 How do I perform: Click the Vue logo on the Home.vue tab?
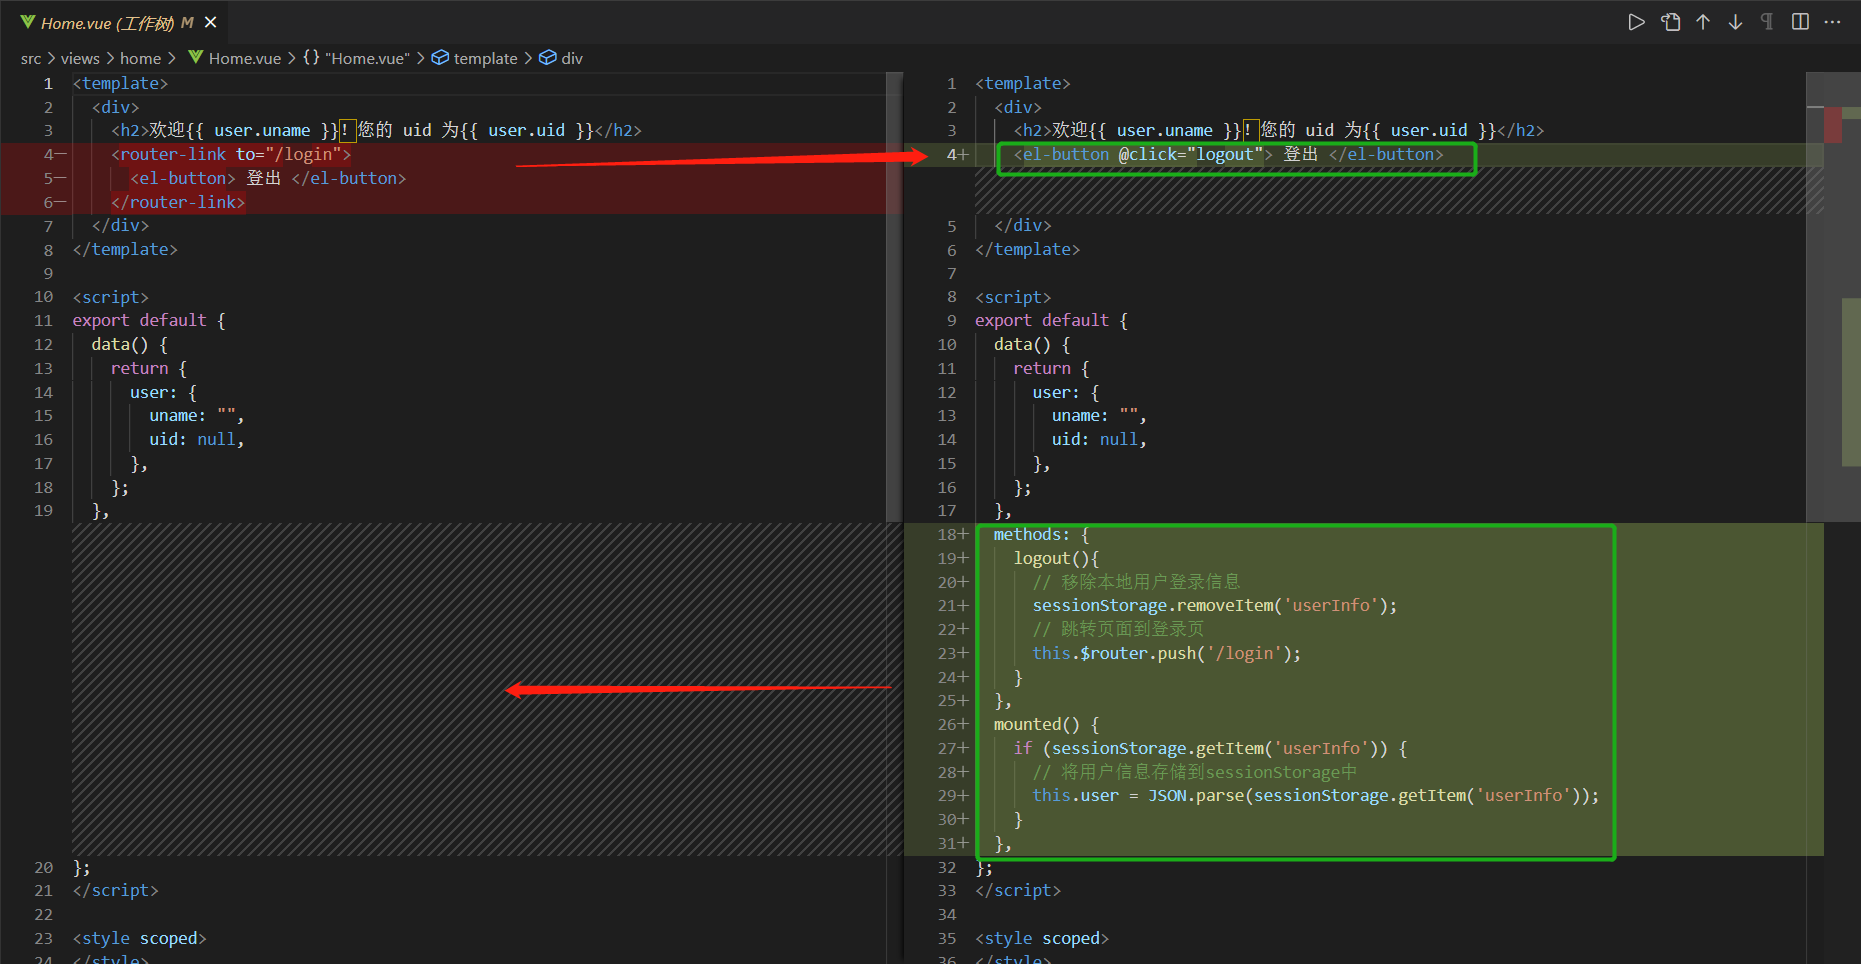click(28, 22)
